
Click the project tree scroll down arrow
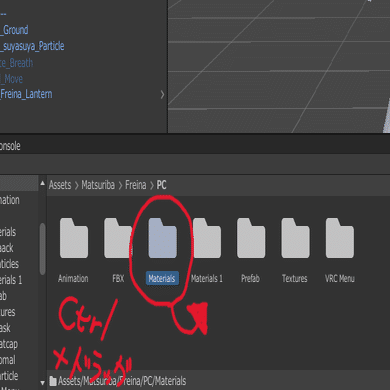coord(42,383)
